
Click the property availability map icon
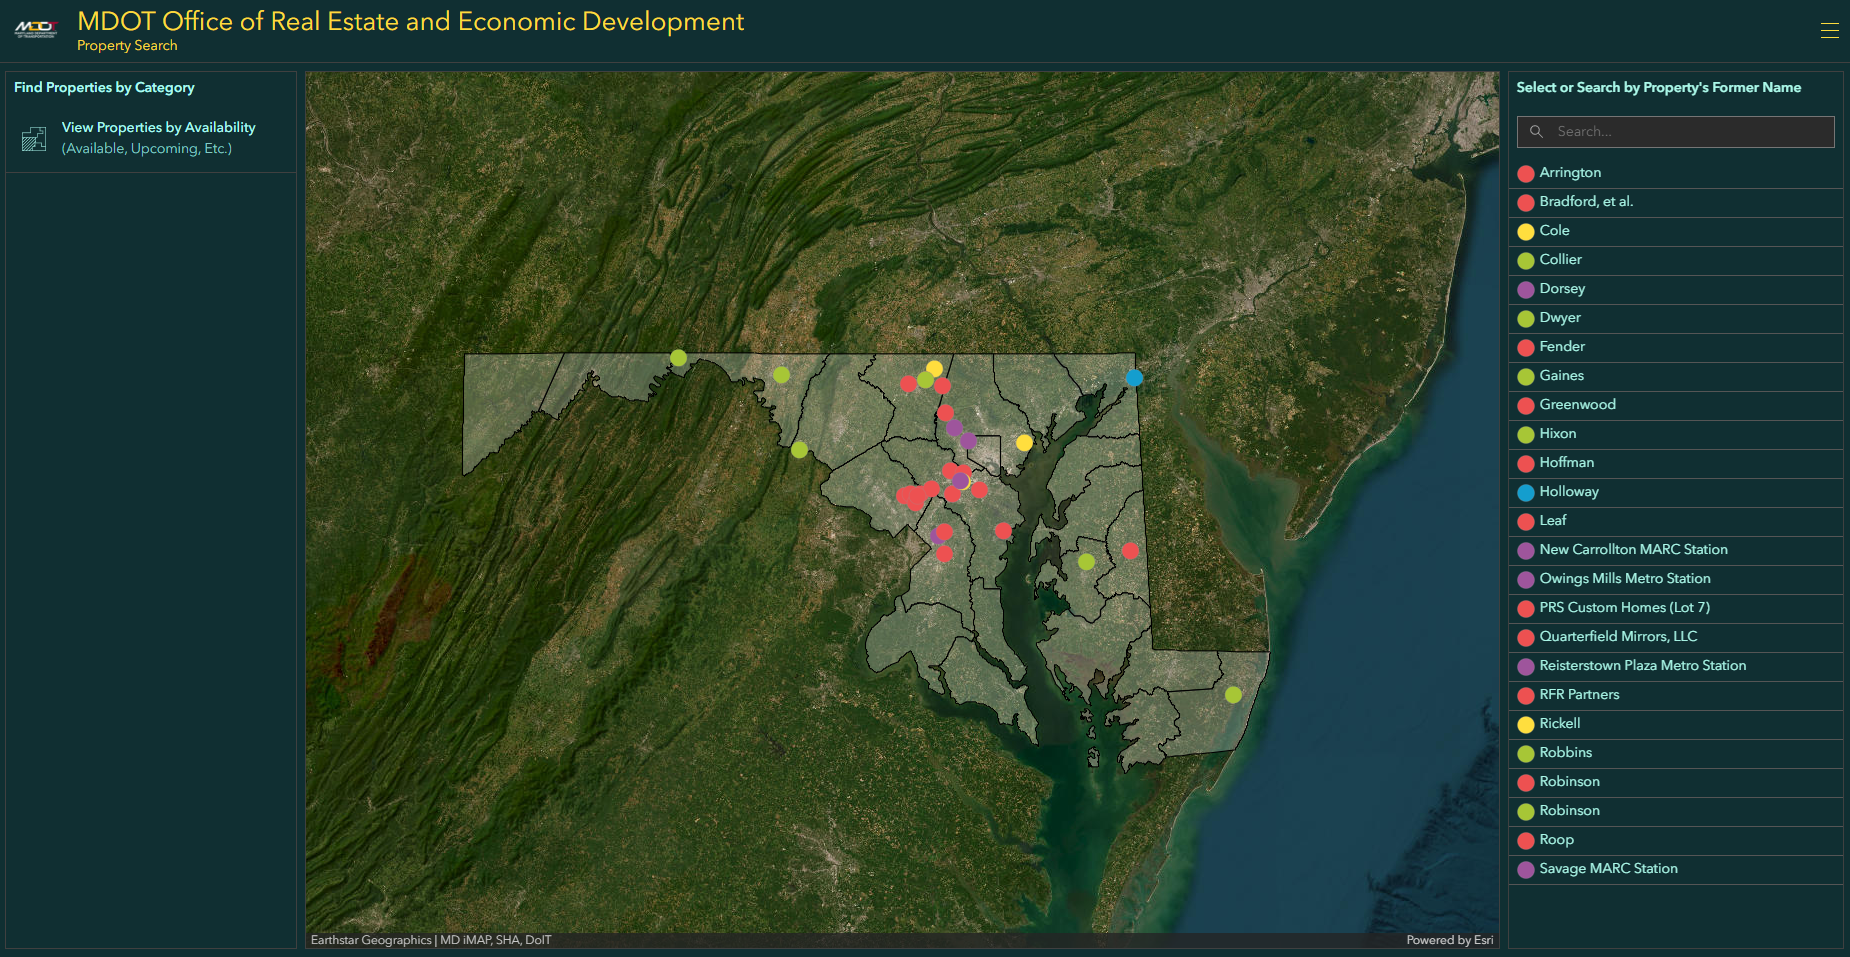click(34, 139)
